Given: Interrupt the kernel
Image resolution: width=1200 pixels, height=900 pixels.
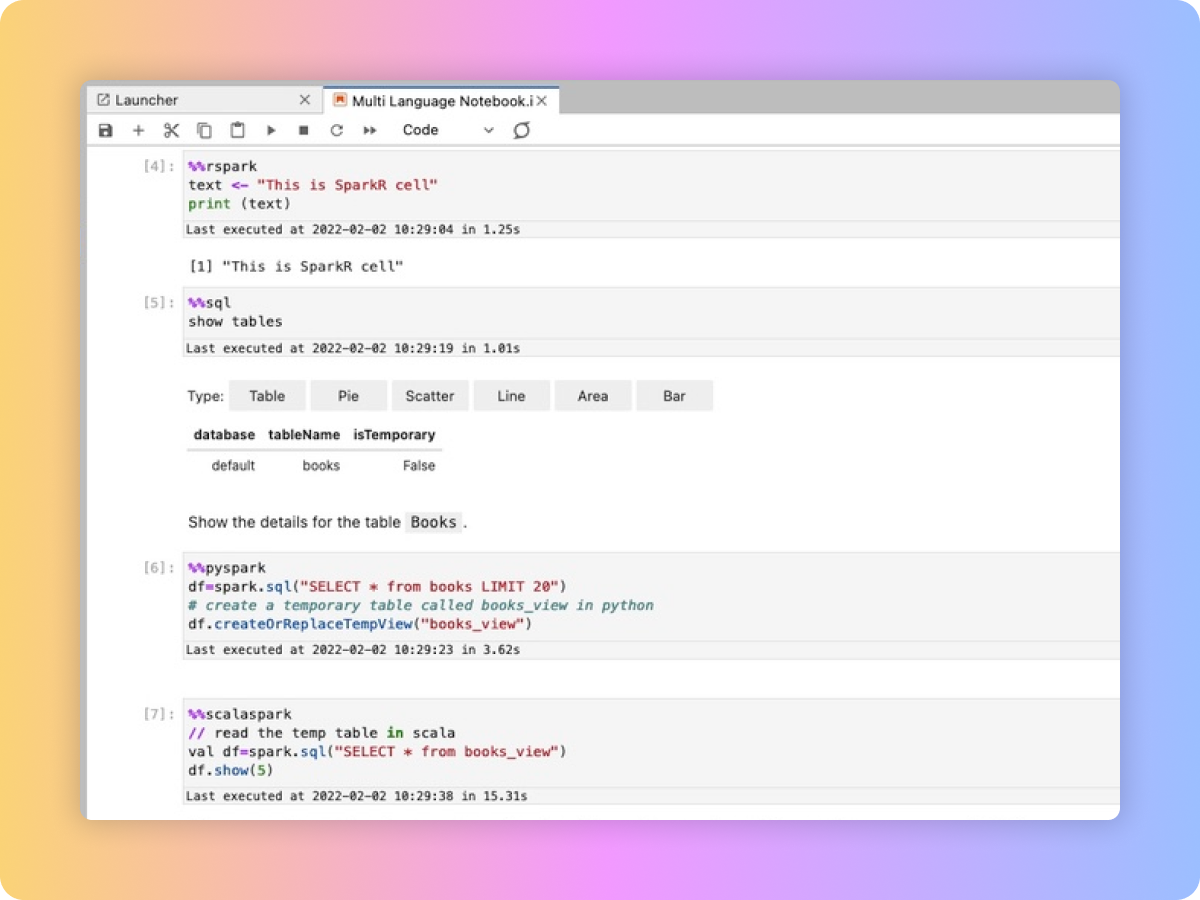Looking at the screenshot, I should [303, 130].
